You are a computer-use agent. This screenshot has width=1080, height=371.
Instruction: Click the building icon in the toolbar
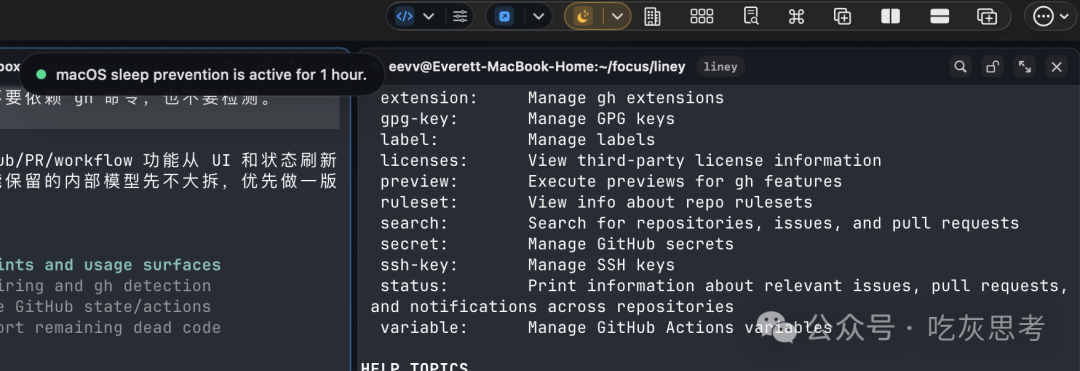pos(652,17)
